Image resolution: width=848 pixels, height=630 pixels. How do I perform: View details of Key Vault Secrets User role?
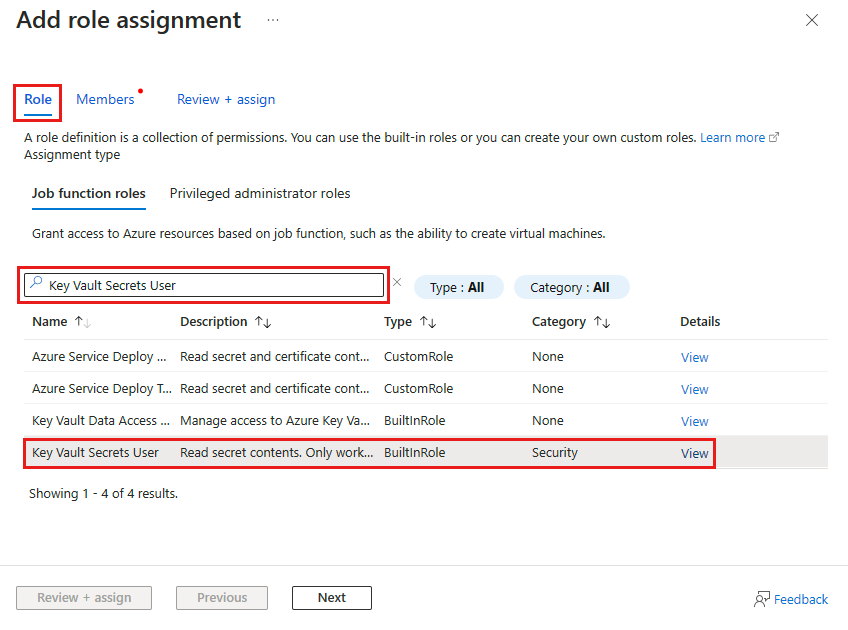[x=694, y=453]
